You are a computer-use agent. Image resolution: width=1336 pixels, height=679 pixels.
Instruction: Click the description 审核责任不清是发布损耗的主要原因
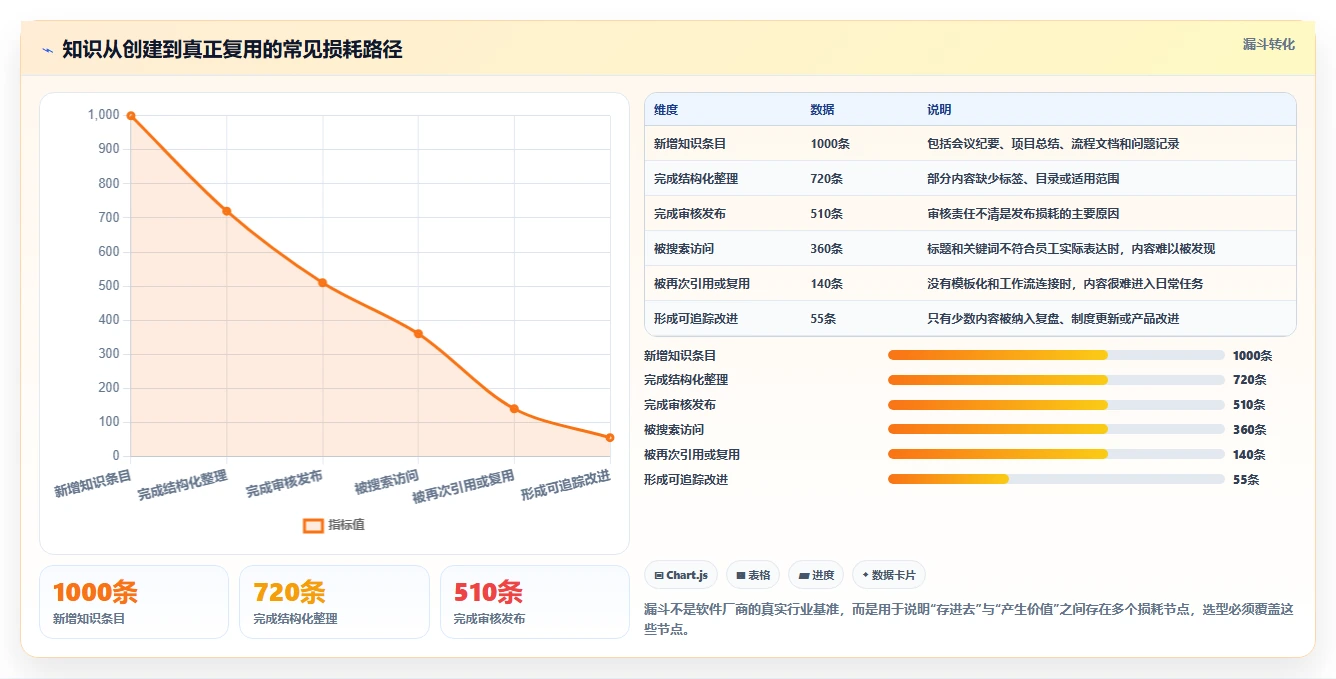(1023, 214)
